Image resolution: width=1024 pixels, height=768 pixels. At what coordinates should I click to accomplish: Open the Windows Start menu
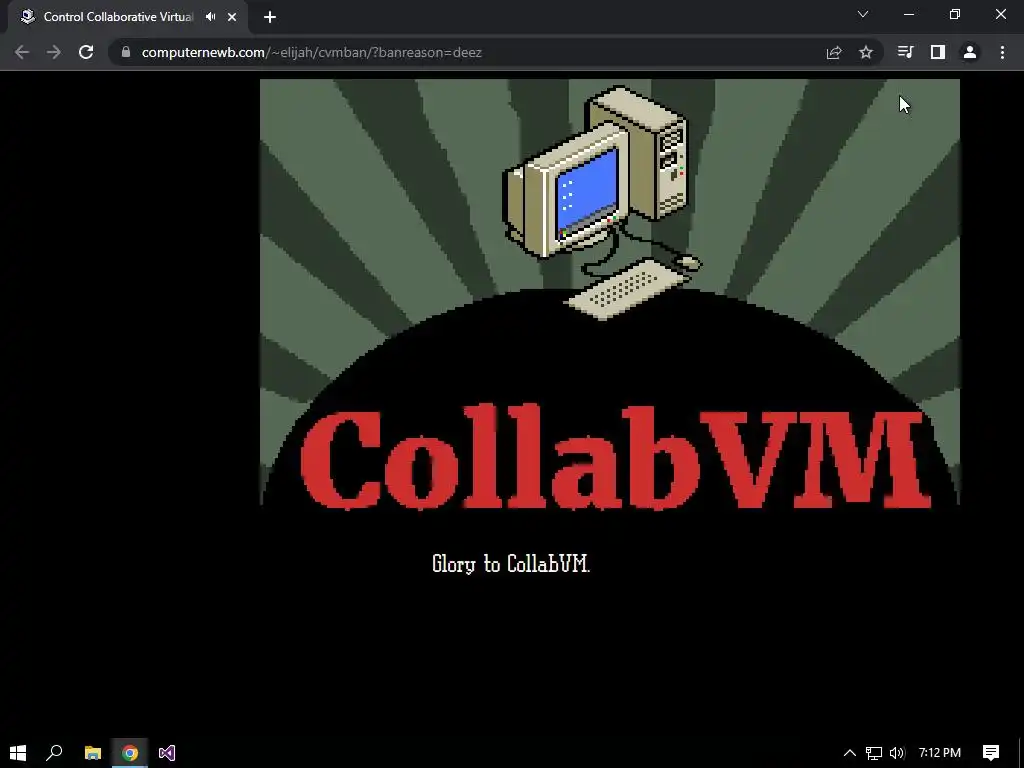tap(18, 752)
